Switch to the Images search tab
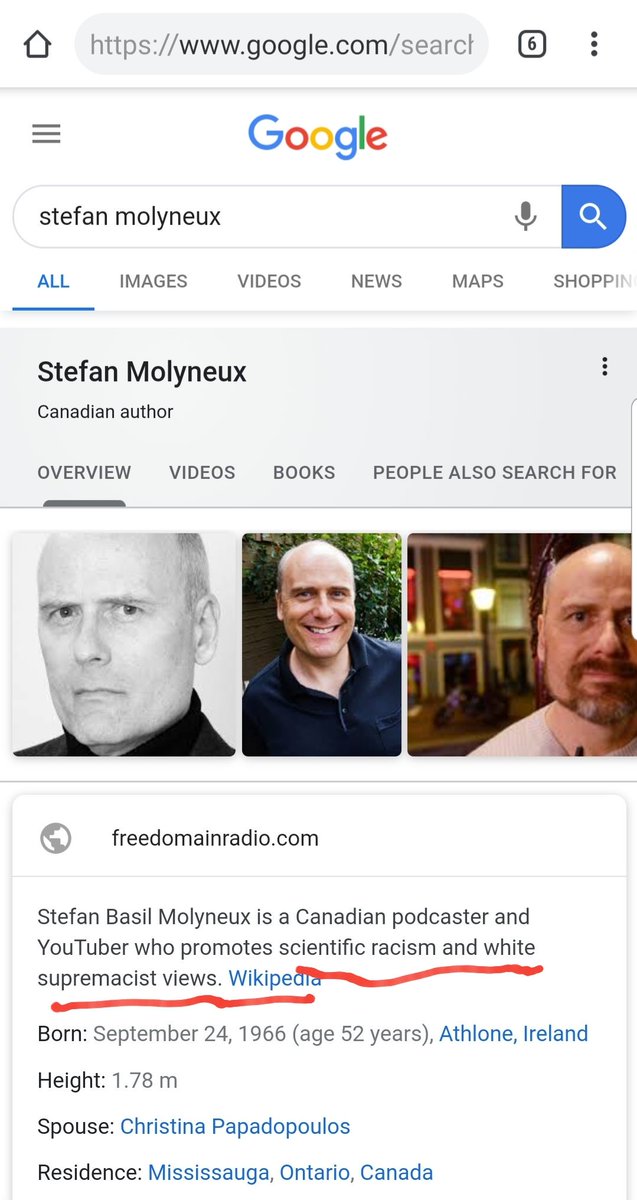637x1200 pixels. point(153,281)
